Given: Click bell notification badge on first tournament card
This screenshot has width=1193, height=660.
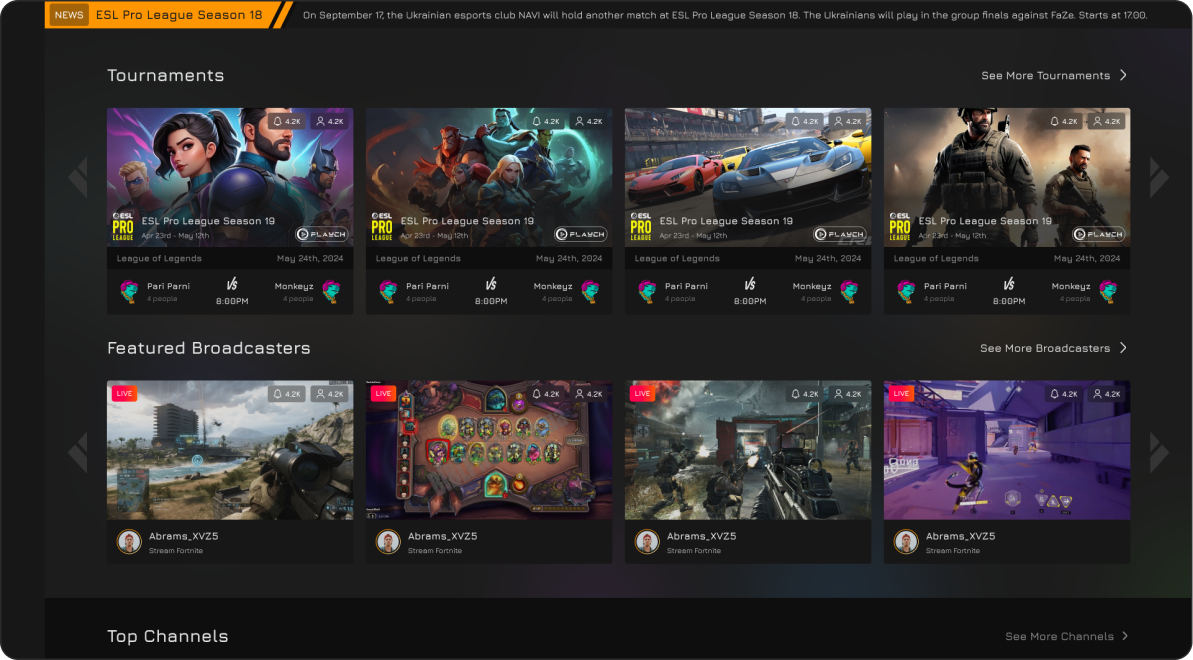Looking at the screenshot, I should [286, 121].
